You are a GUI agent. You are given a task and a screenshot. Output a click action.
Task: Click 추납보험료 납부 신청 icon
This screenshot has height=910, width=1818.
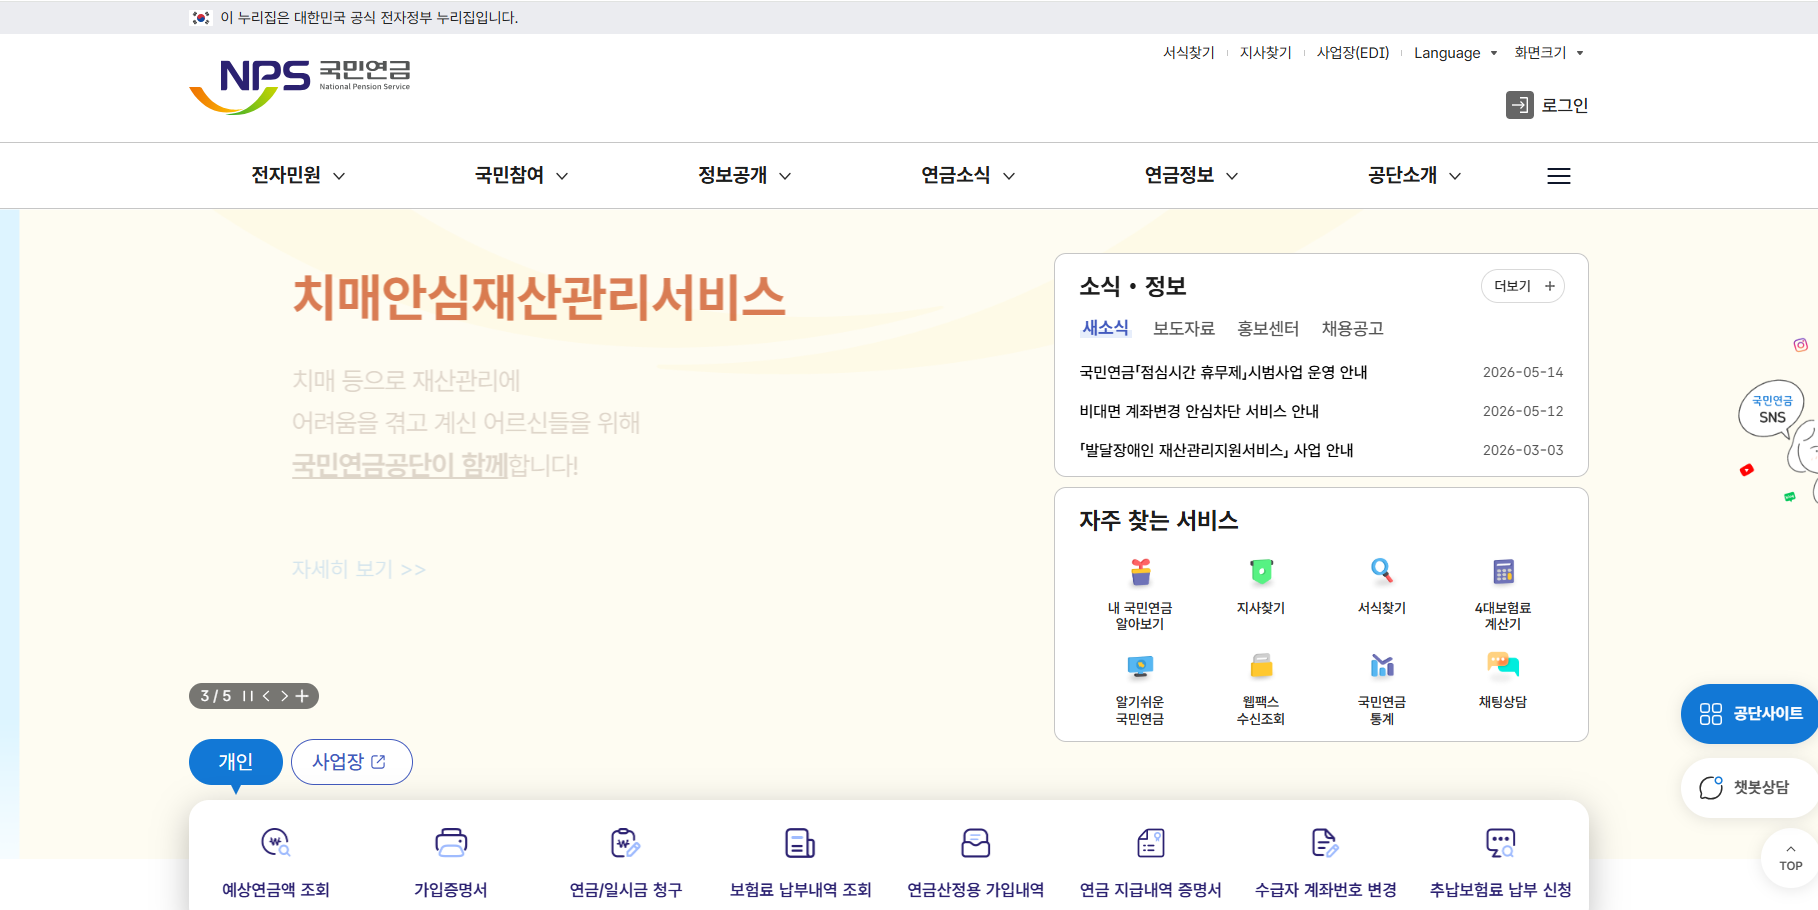click(x=1500, y=843)
